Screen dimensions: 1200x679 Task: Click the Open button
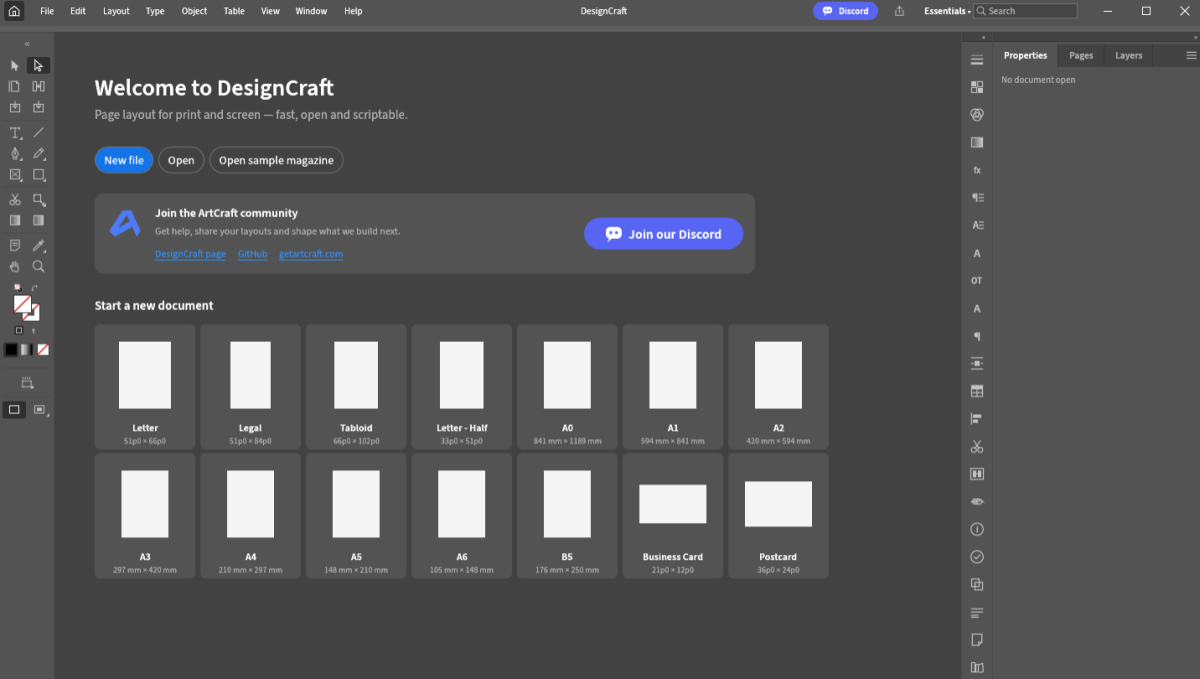[181, 160]
